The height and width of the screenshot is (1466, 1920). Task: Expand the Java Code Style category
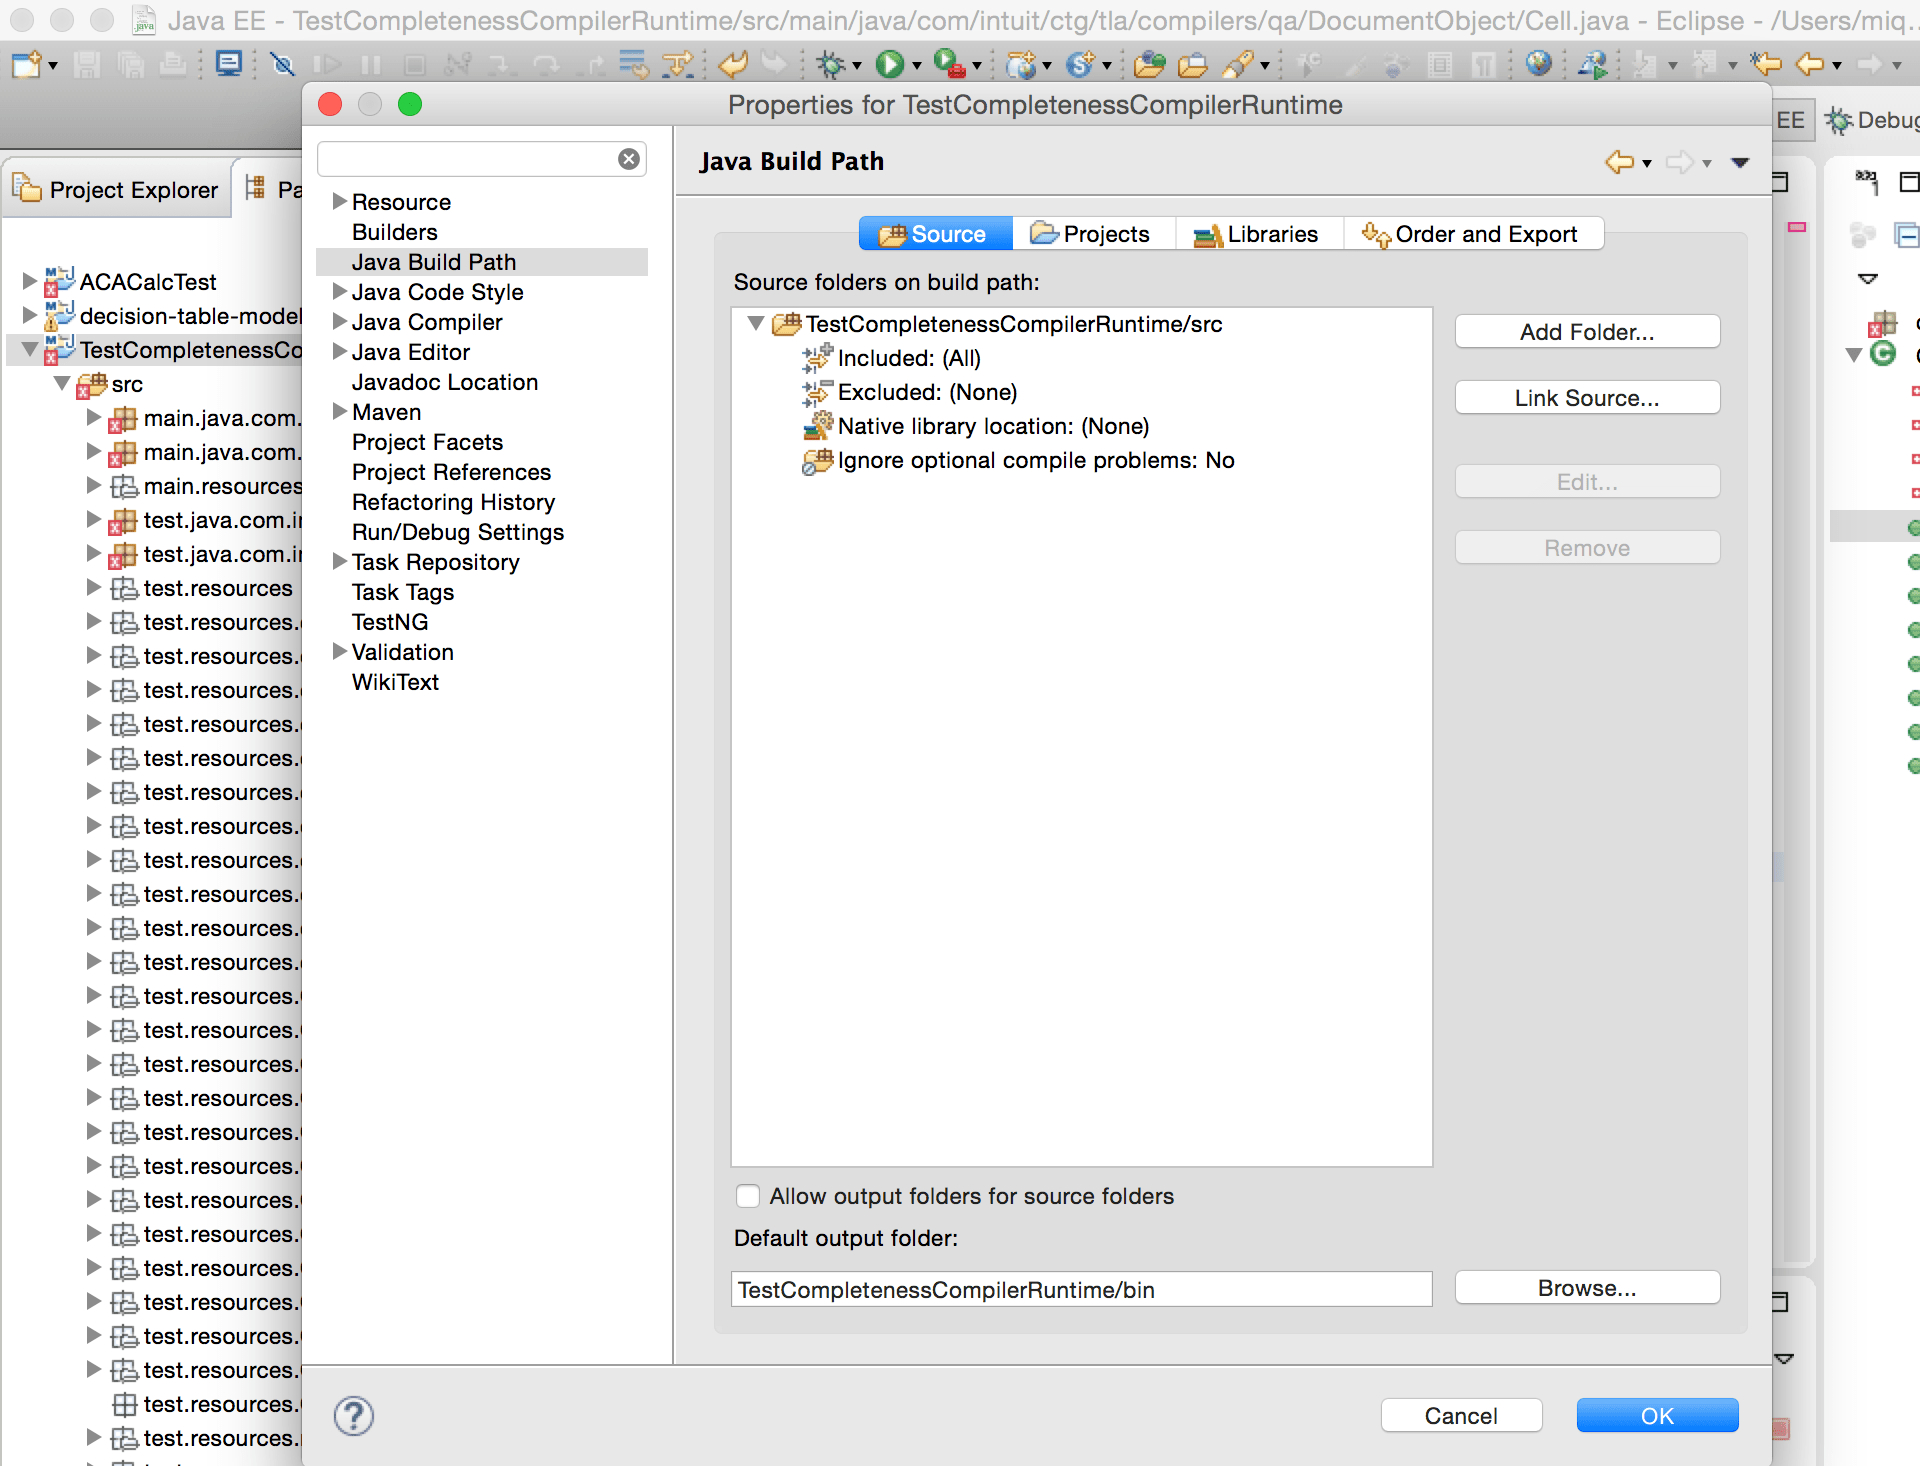tap(339, 292)
